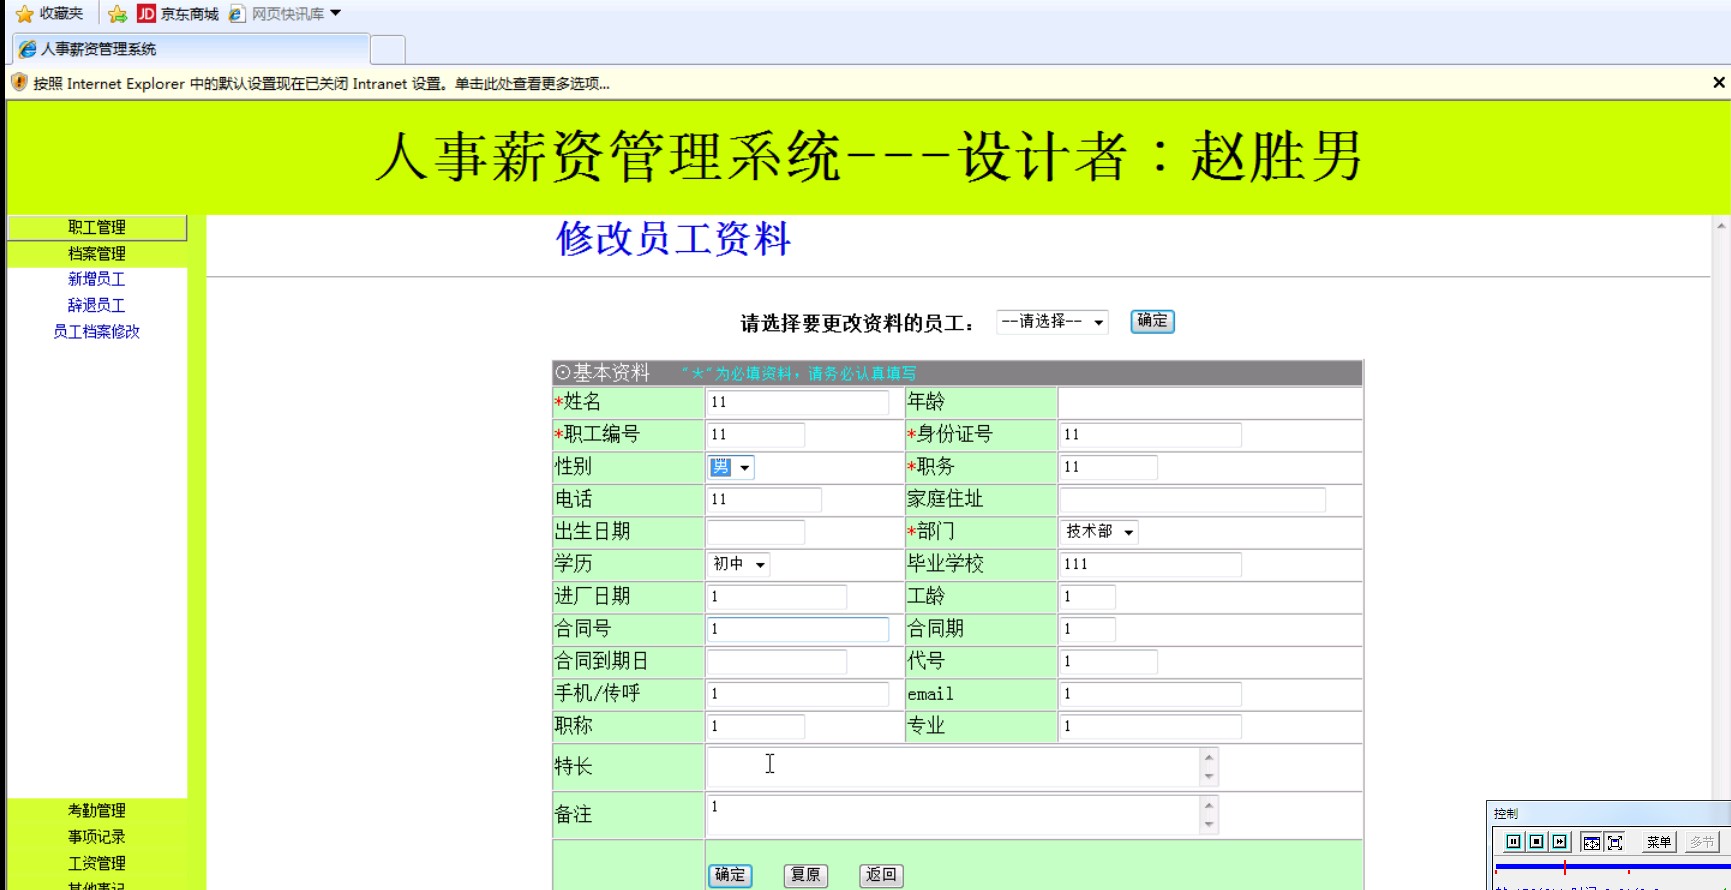Fast-forward playback in the 控制 panel
This screenshot has height=890, width=1731.
tap(1559, 842)
